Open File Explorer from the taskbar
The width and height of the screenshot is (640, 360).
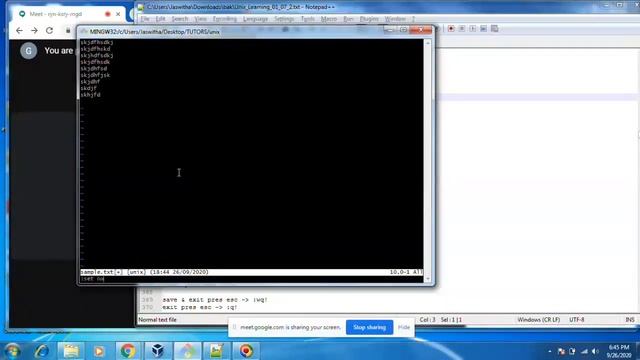point(71,351)
